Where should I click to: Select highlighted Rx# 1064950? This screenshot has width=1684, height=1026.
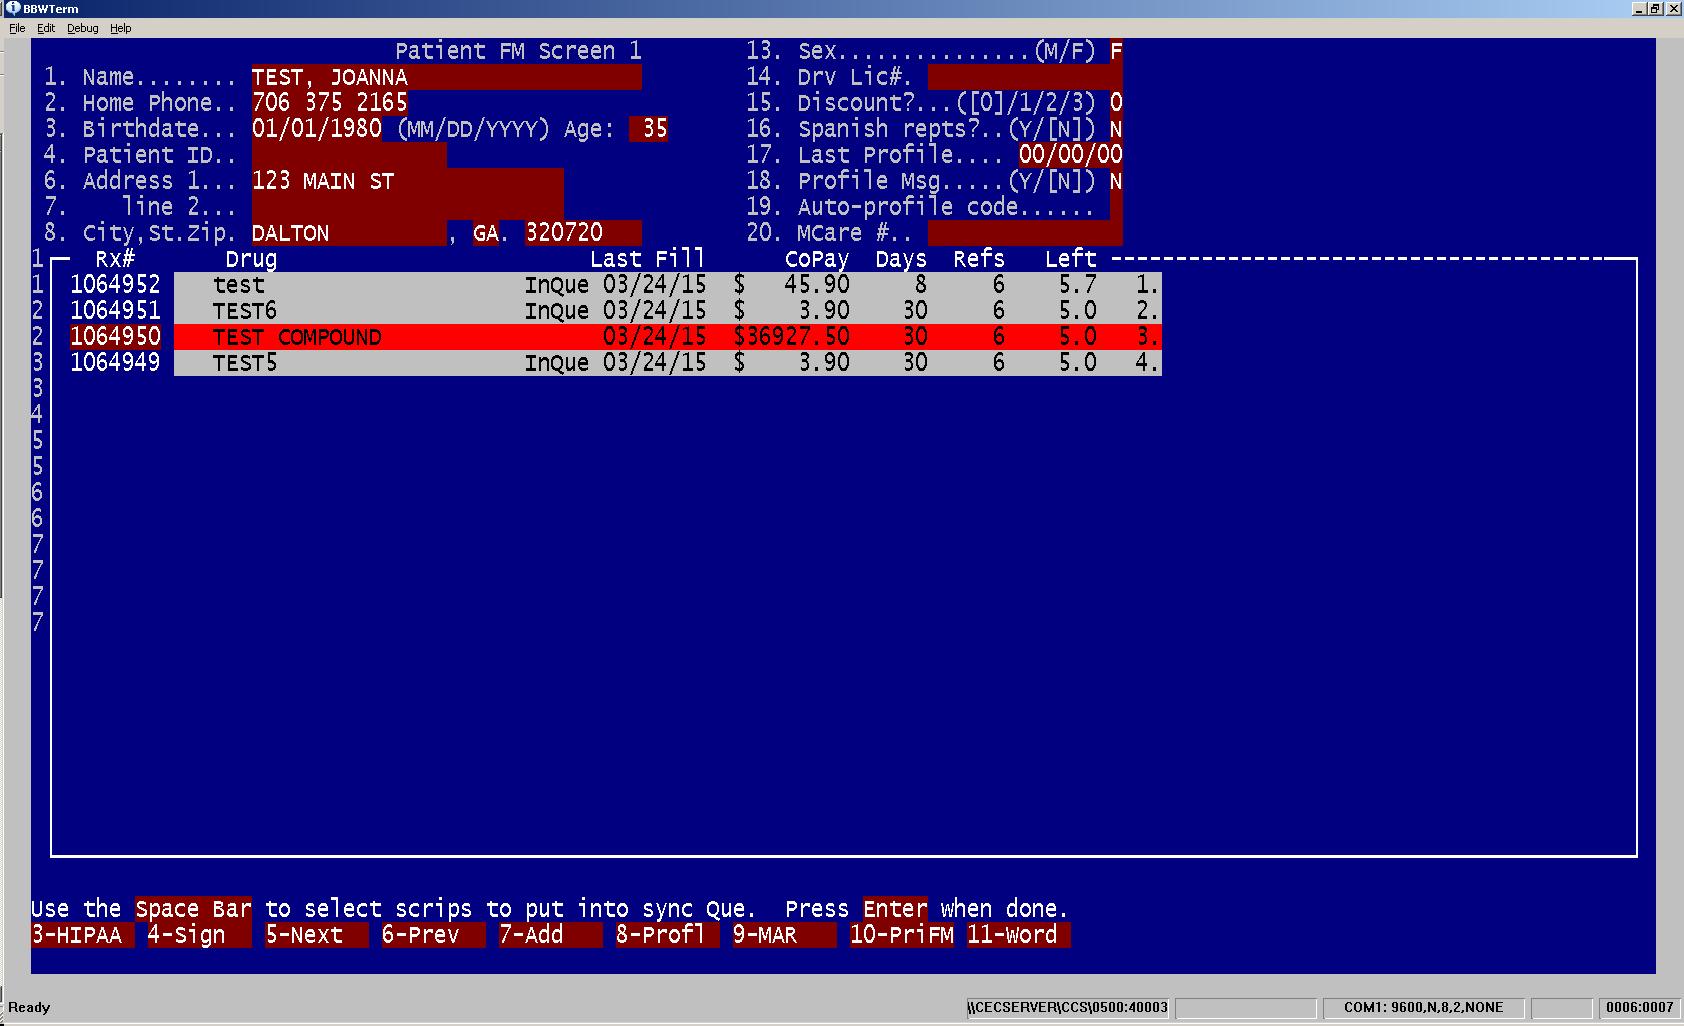(x=115, y=337)
